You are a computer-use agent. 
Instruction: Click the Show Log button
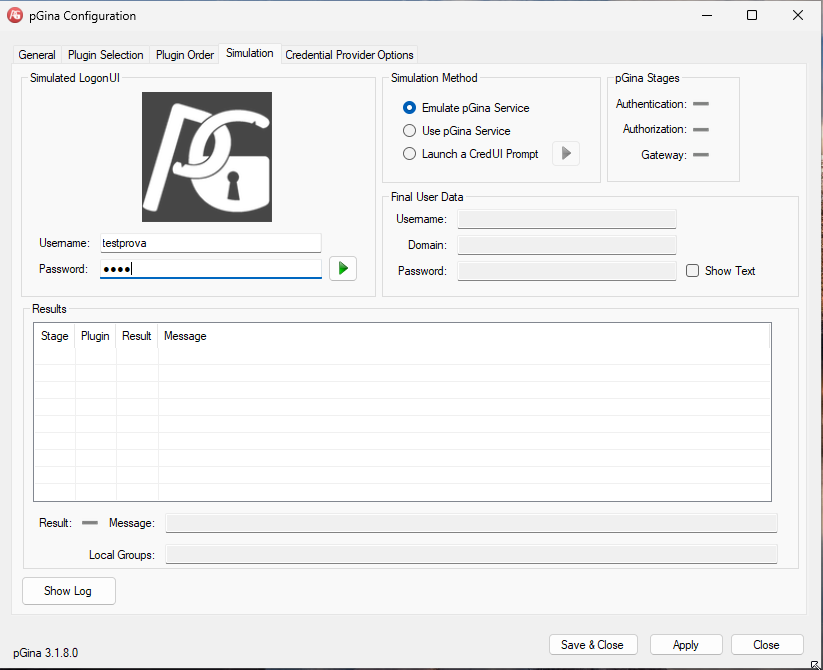(x=69, y=591)
